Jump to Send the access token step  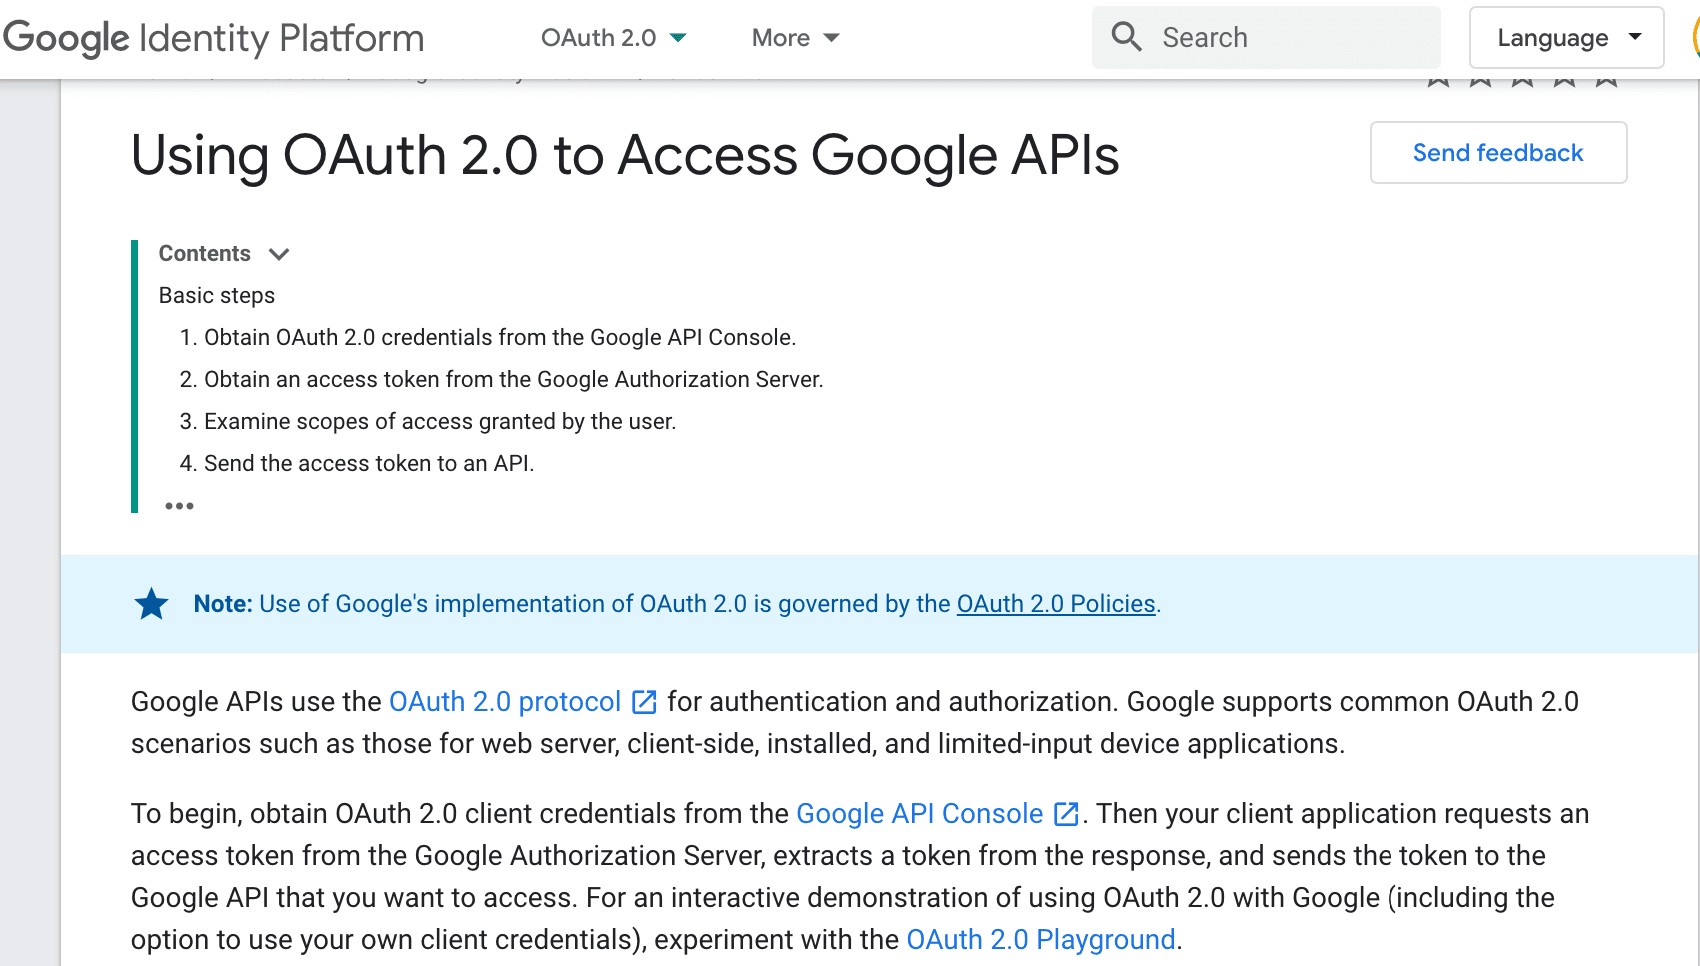coord(369,464)
